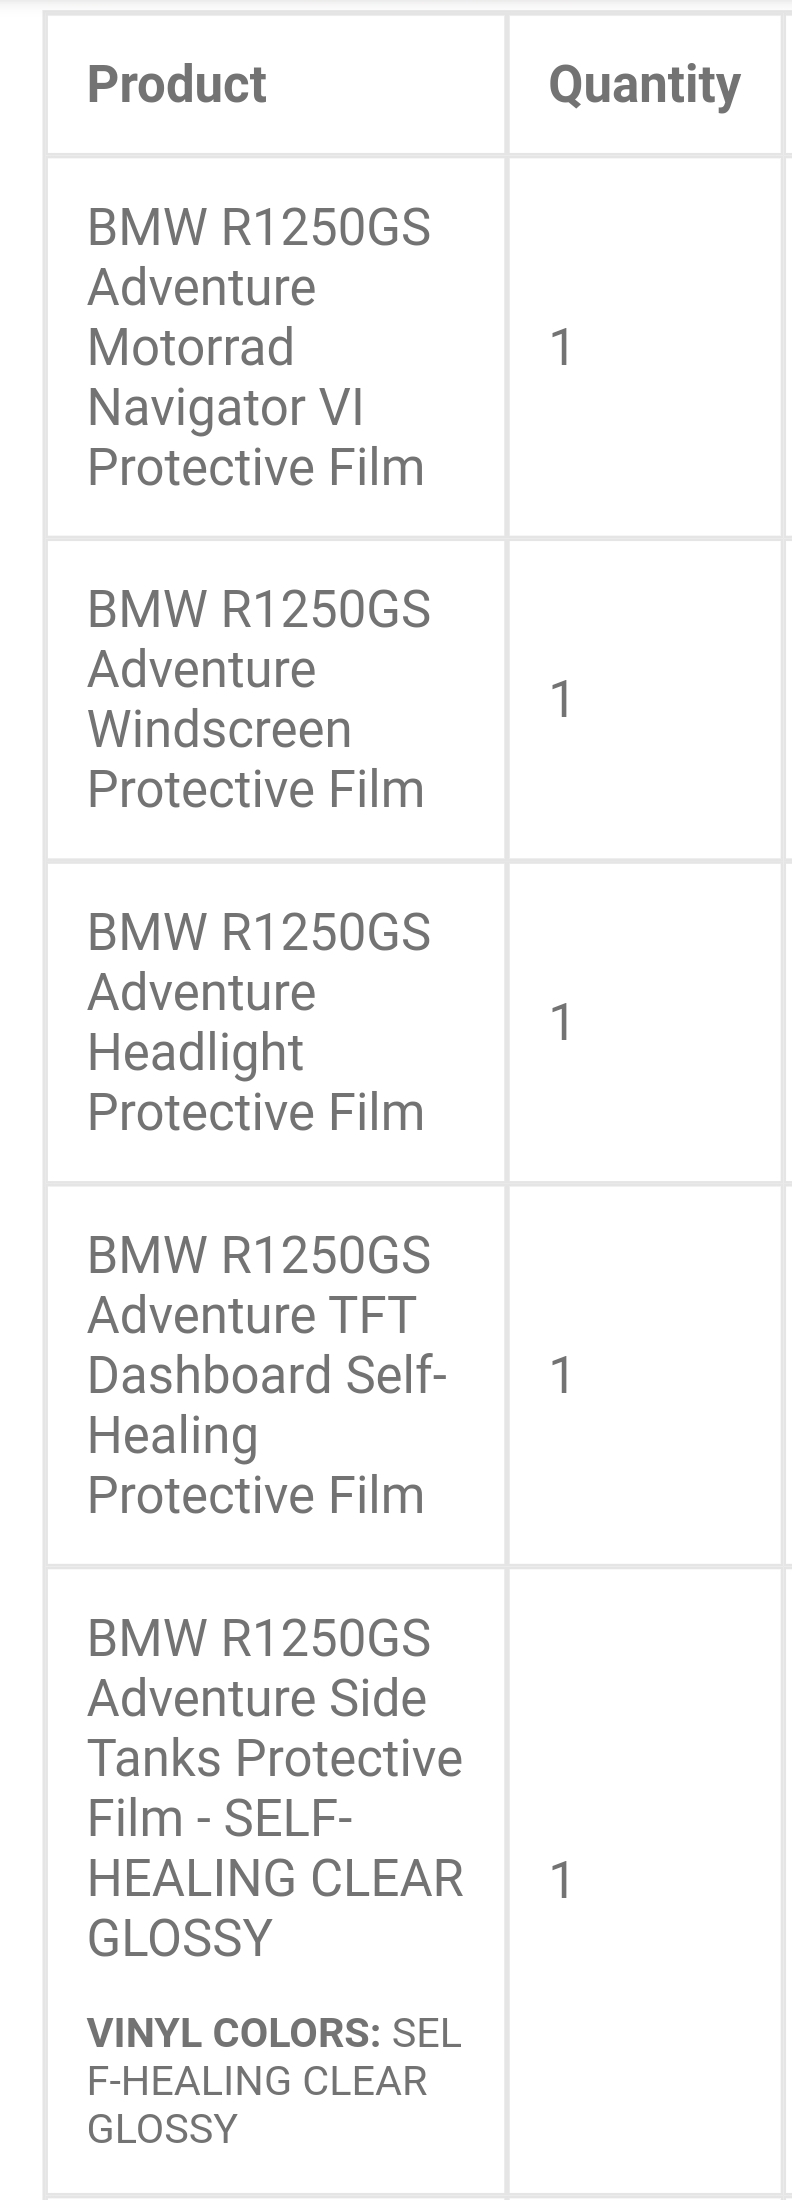792x2200 pixels.
Task: Click the last line of the vinyl color value
Action: coord(162,2129)
